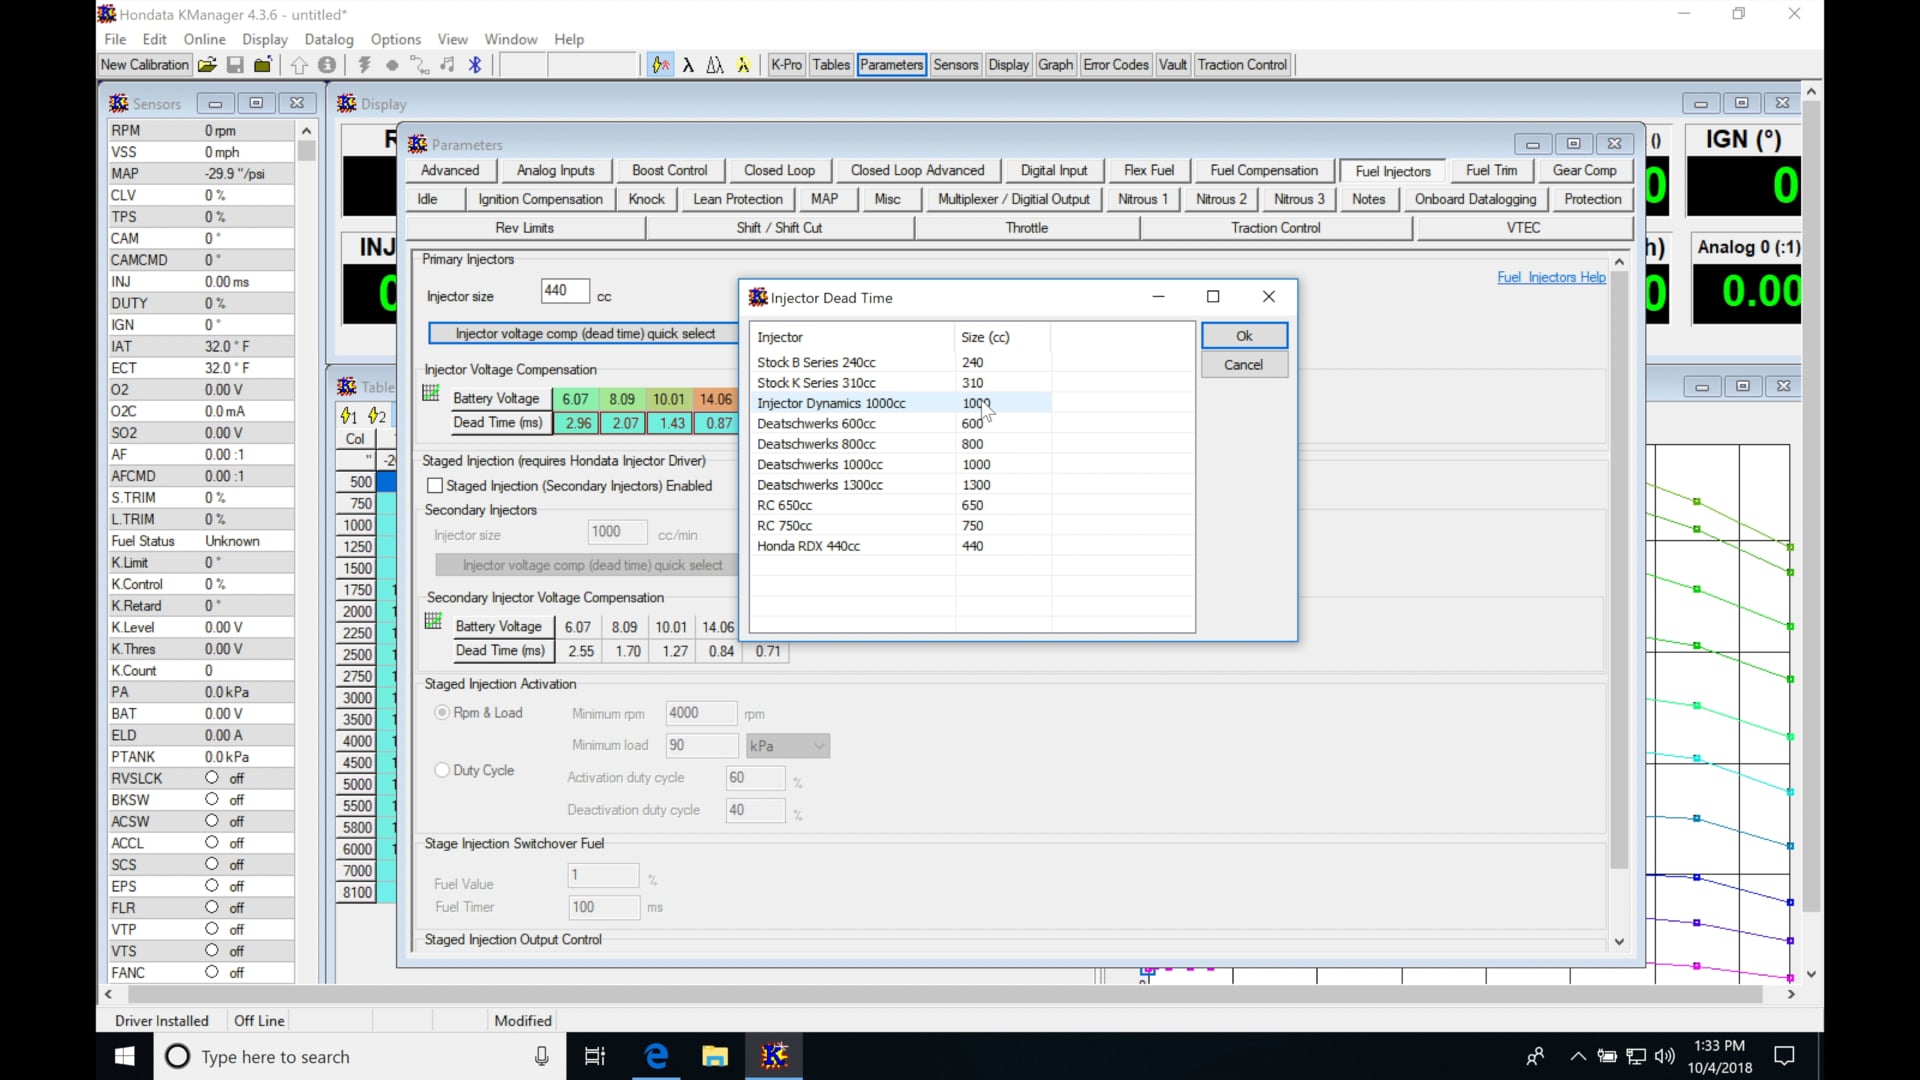Select the open calibration folder icon
Viewport: 1920px width, 1080px height.
(207, 64)
